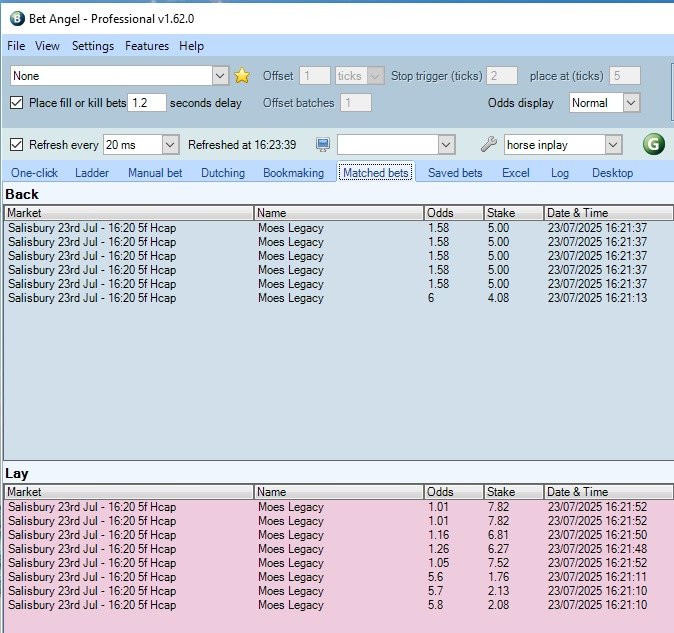Screen dimensions: 674x633
Task: Sort Lay table by Stake column header
Action: (514, 492)
